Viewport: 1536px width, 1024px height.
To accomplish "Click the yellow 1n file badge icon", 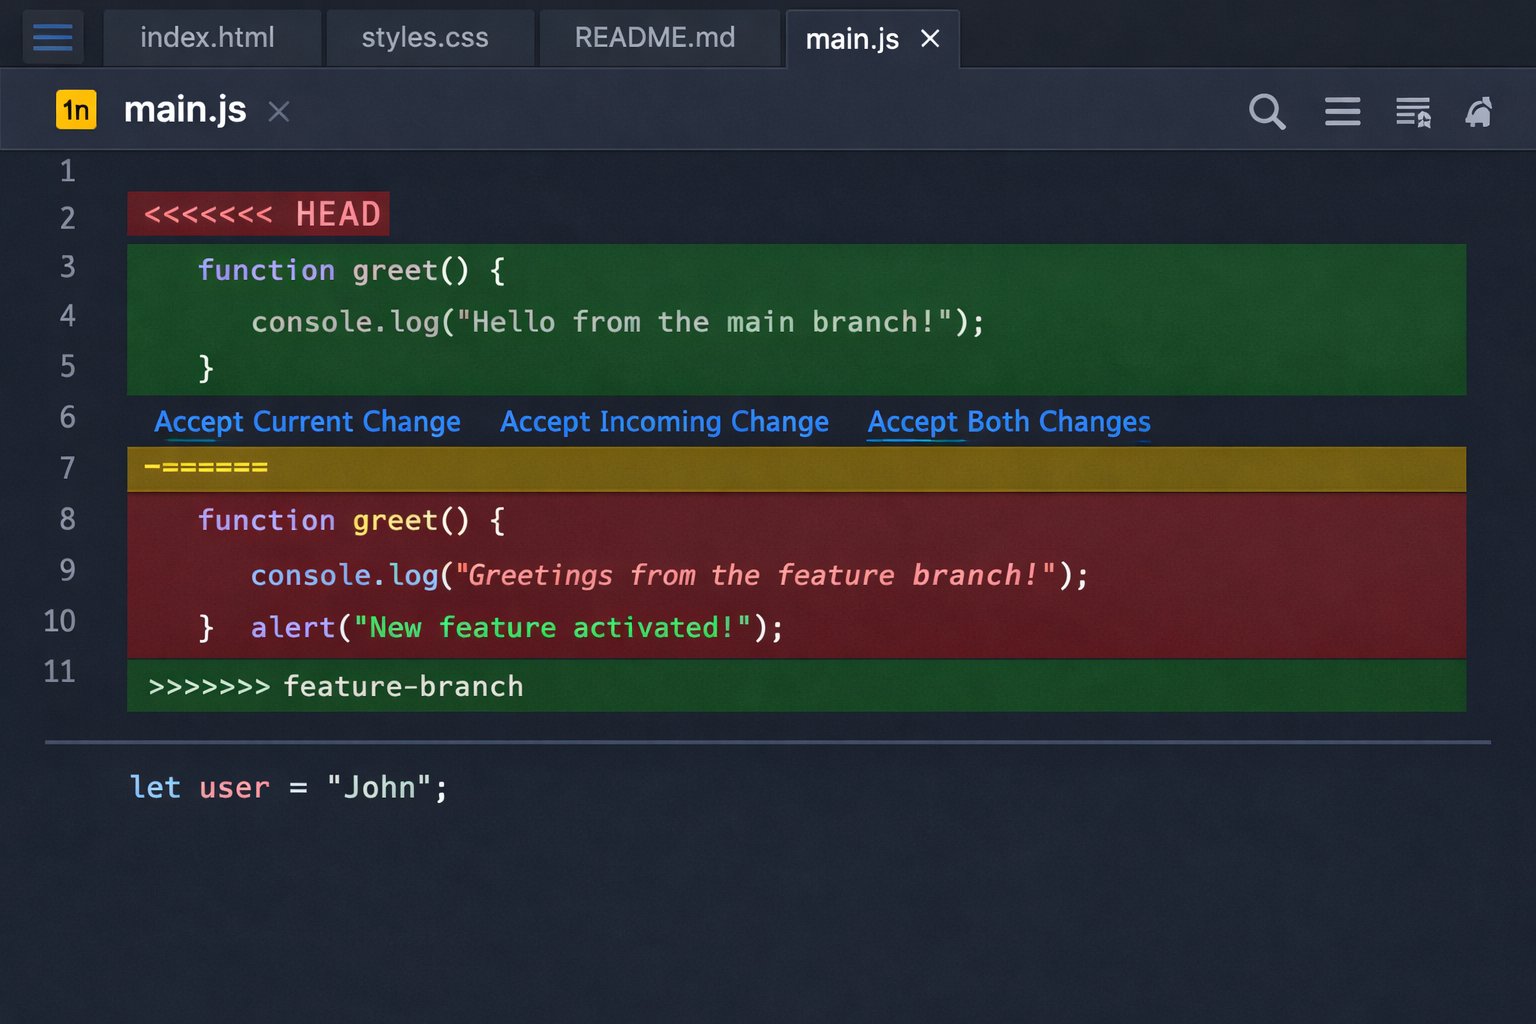I will pyautogui.click(x=77, y=110).
